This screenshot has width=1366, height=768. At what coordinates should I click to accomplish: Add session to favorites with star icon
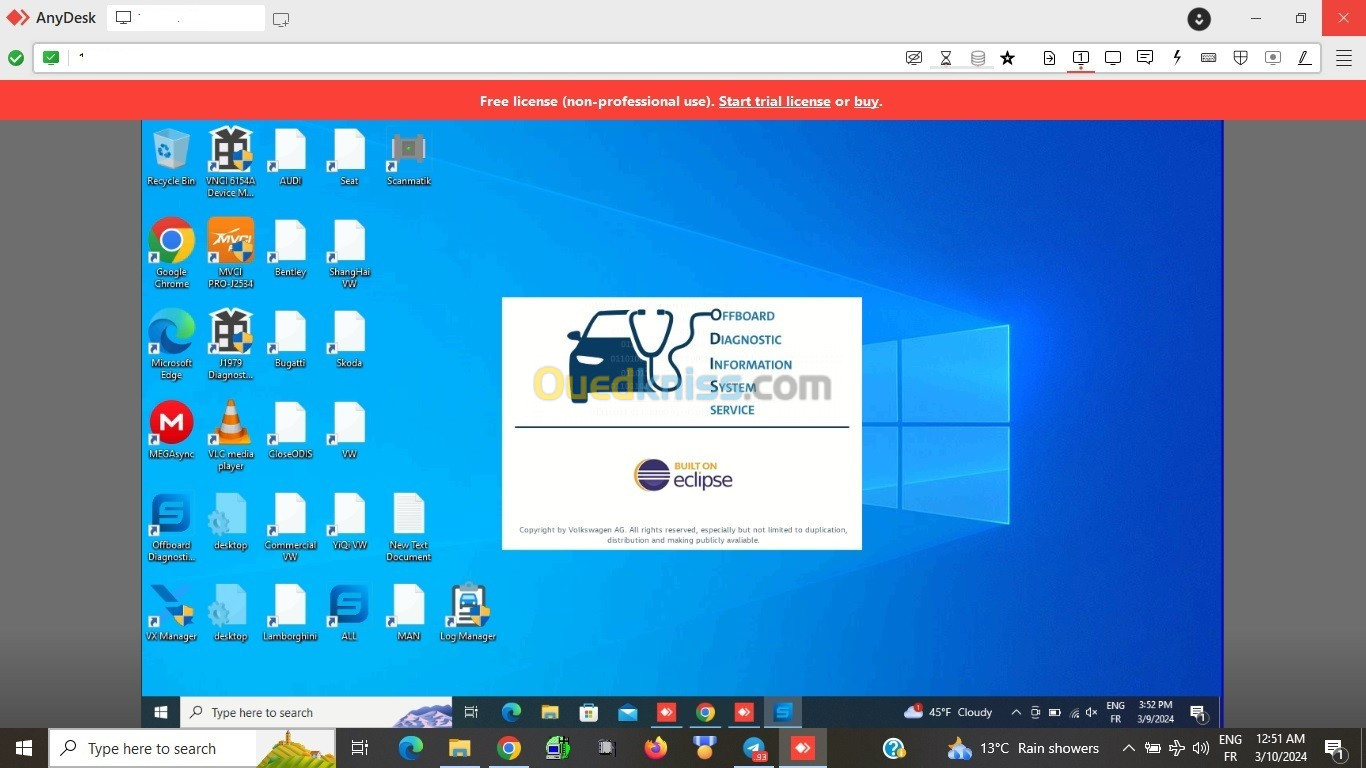pyautogui.click(x=1008, y=58)
